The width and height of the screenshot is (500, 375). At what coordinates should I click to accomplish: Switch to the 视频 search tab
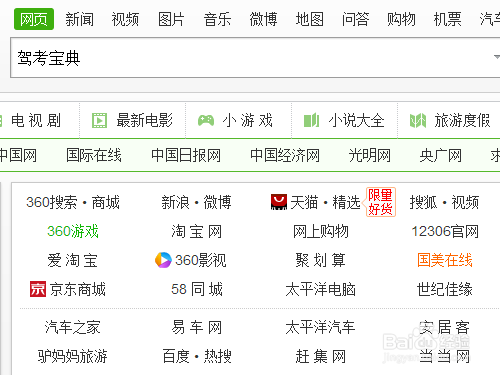(125, 19)
